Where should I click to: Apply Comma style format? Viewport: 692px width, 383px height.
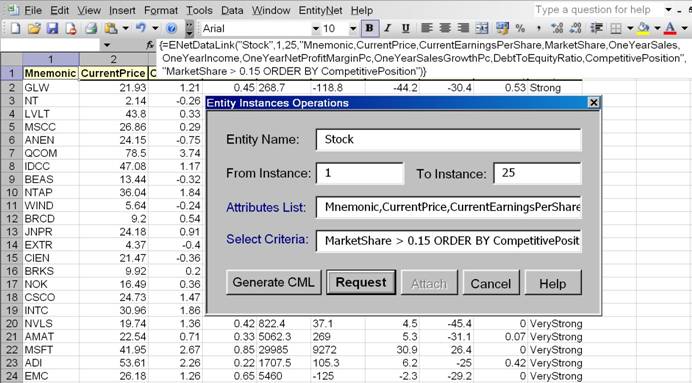[539, 29]
